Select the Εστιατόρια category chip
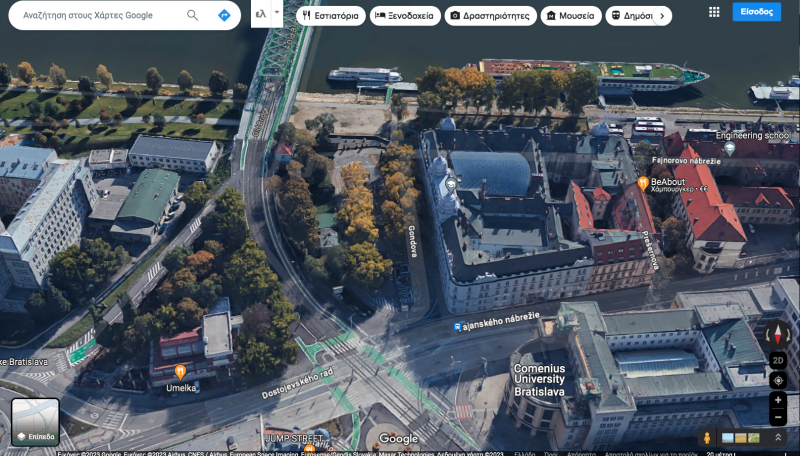This screenshot has width=800, height=456. (331, 16)
